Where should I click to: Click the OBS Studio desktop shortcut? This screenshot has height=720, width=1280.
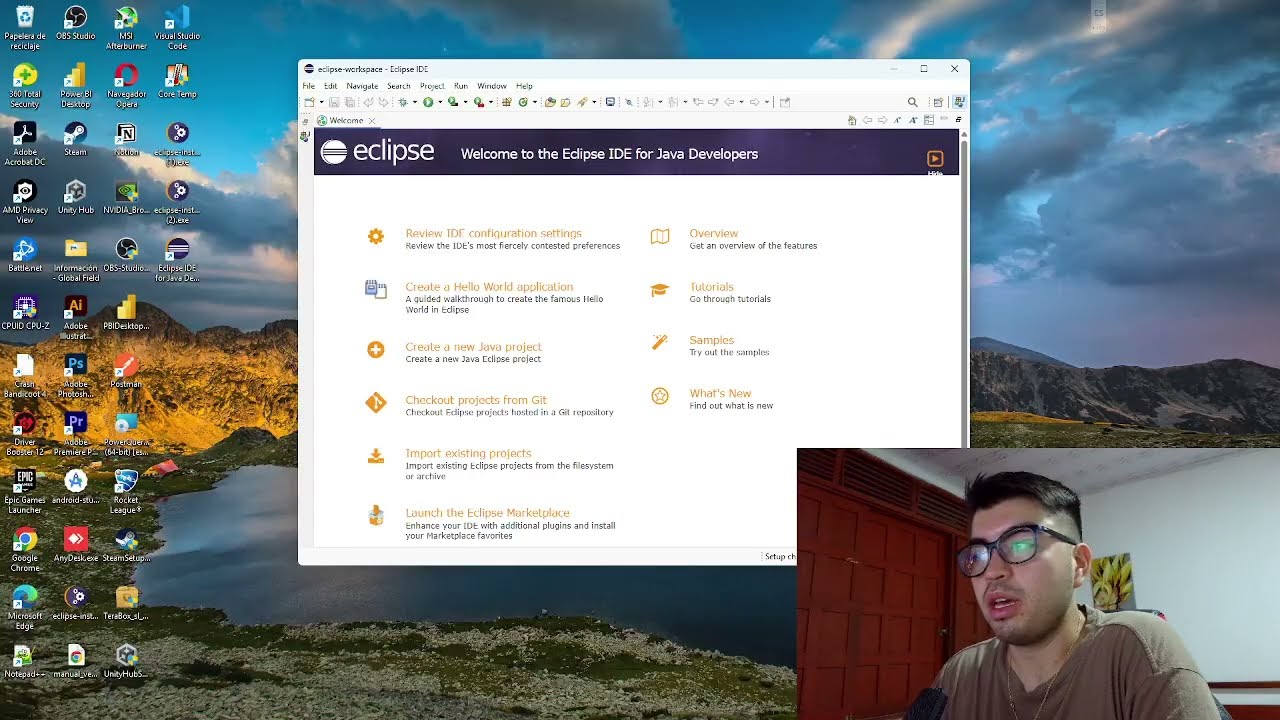coord(76,24)
